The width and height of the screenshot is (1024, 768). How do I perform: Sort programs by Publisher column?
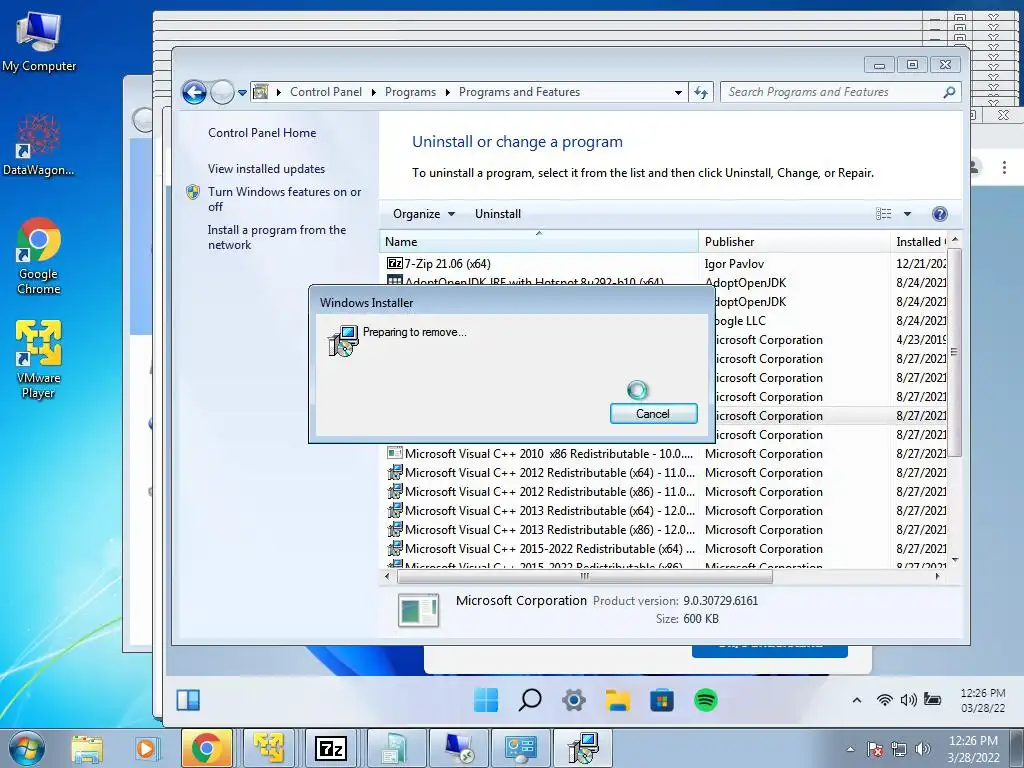(794, 242)
